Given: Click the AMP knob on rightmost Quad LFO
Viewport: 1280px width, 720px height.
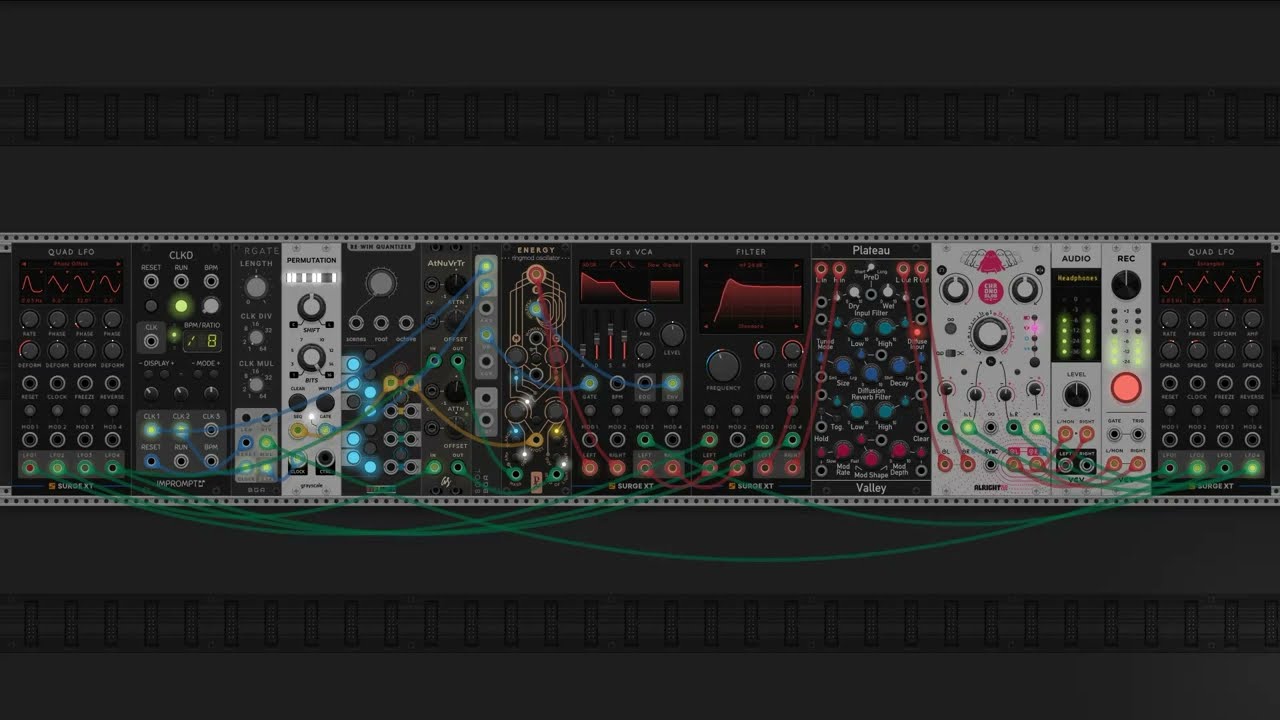Looking at the screenshot, I should (1253, 319).
